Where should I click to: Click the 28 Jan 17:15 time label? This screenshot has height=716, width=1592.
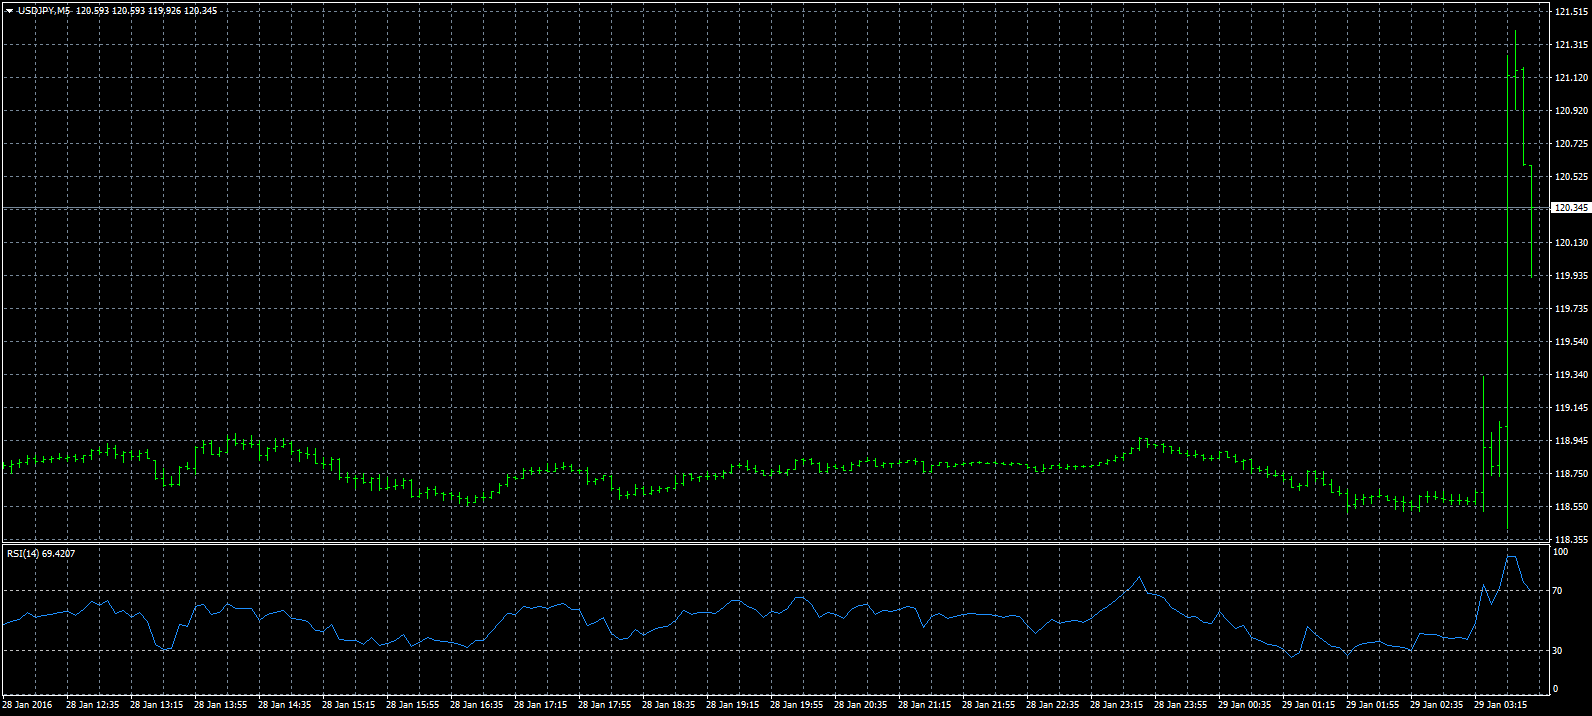[x=541, y=705]
